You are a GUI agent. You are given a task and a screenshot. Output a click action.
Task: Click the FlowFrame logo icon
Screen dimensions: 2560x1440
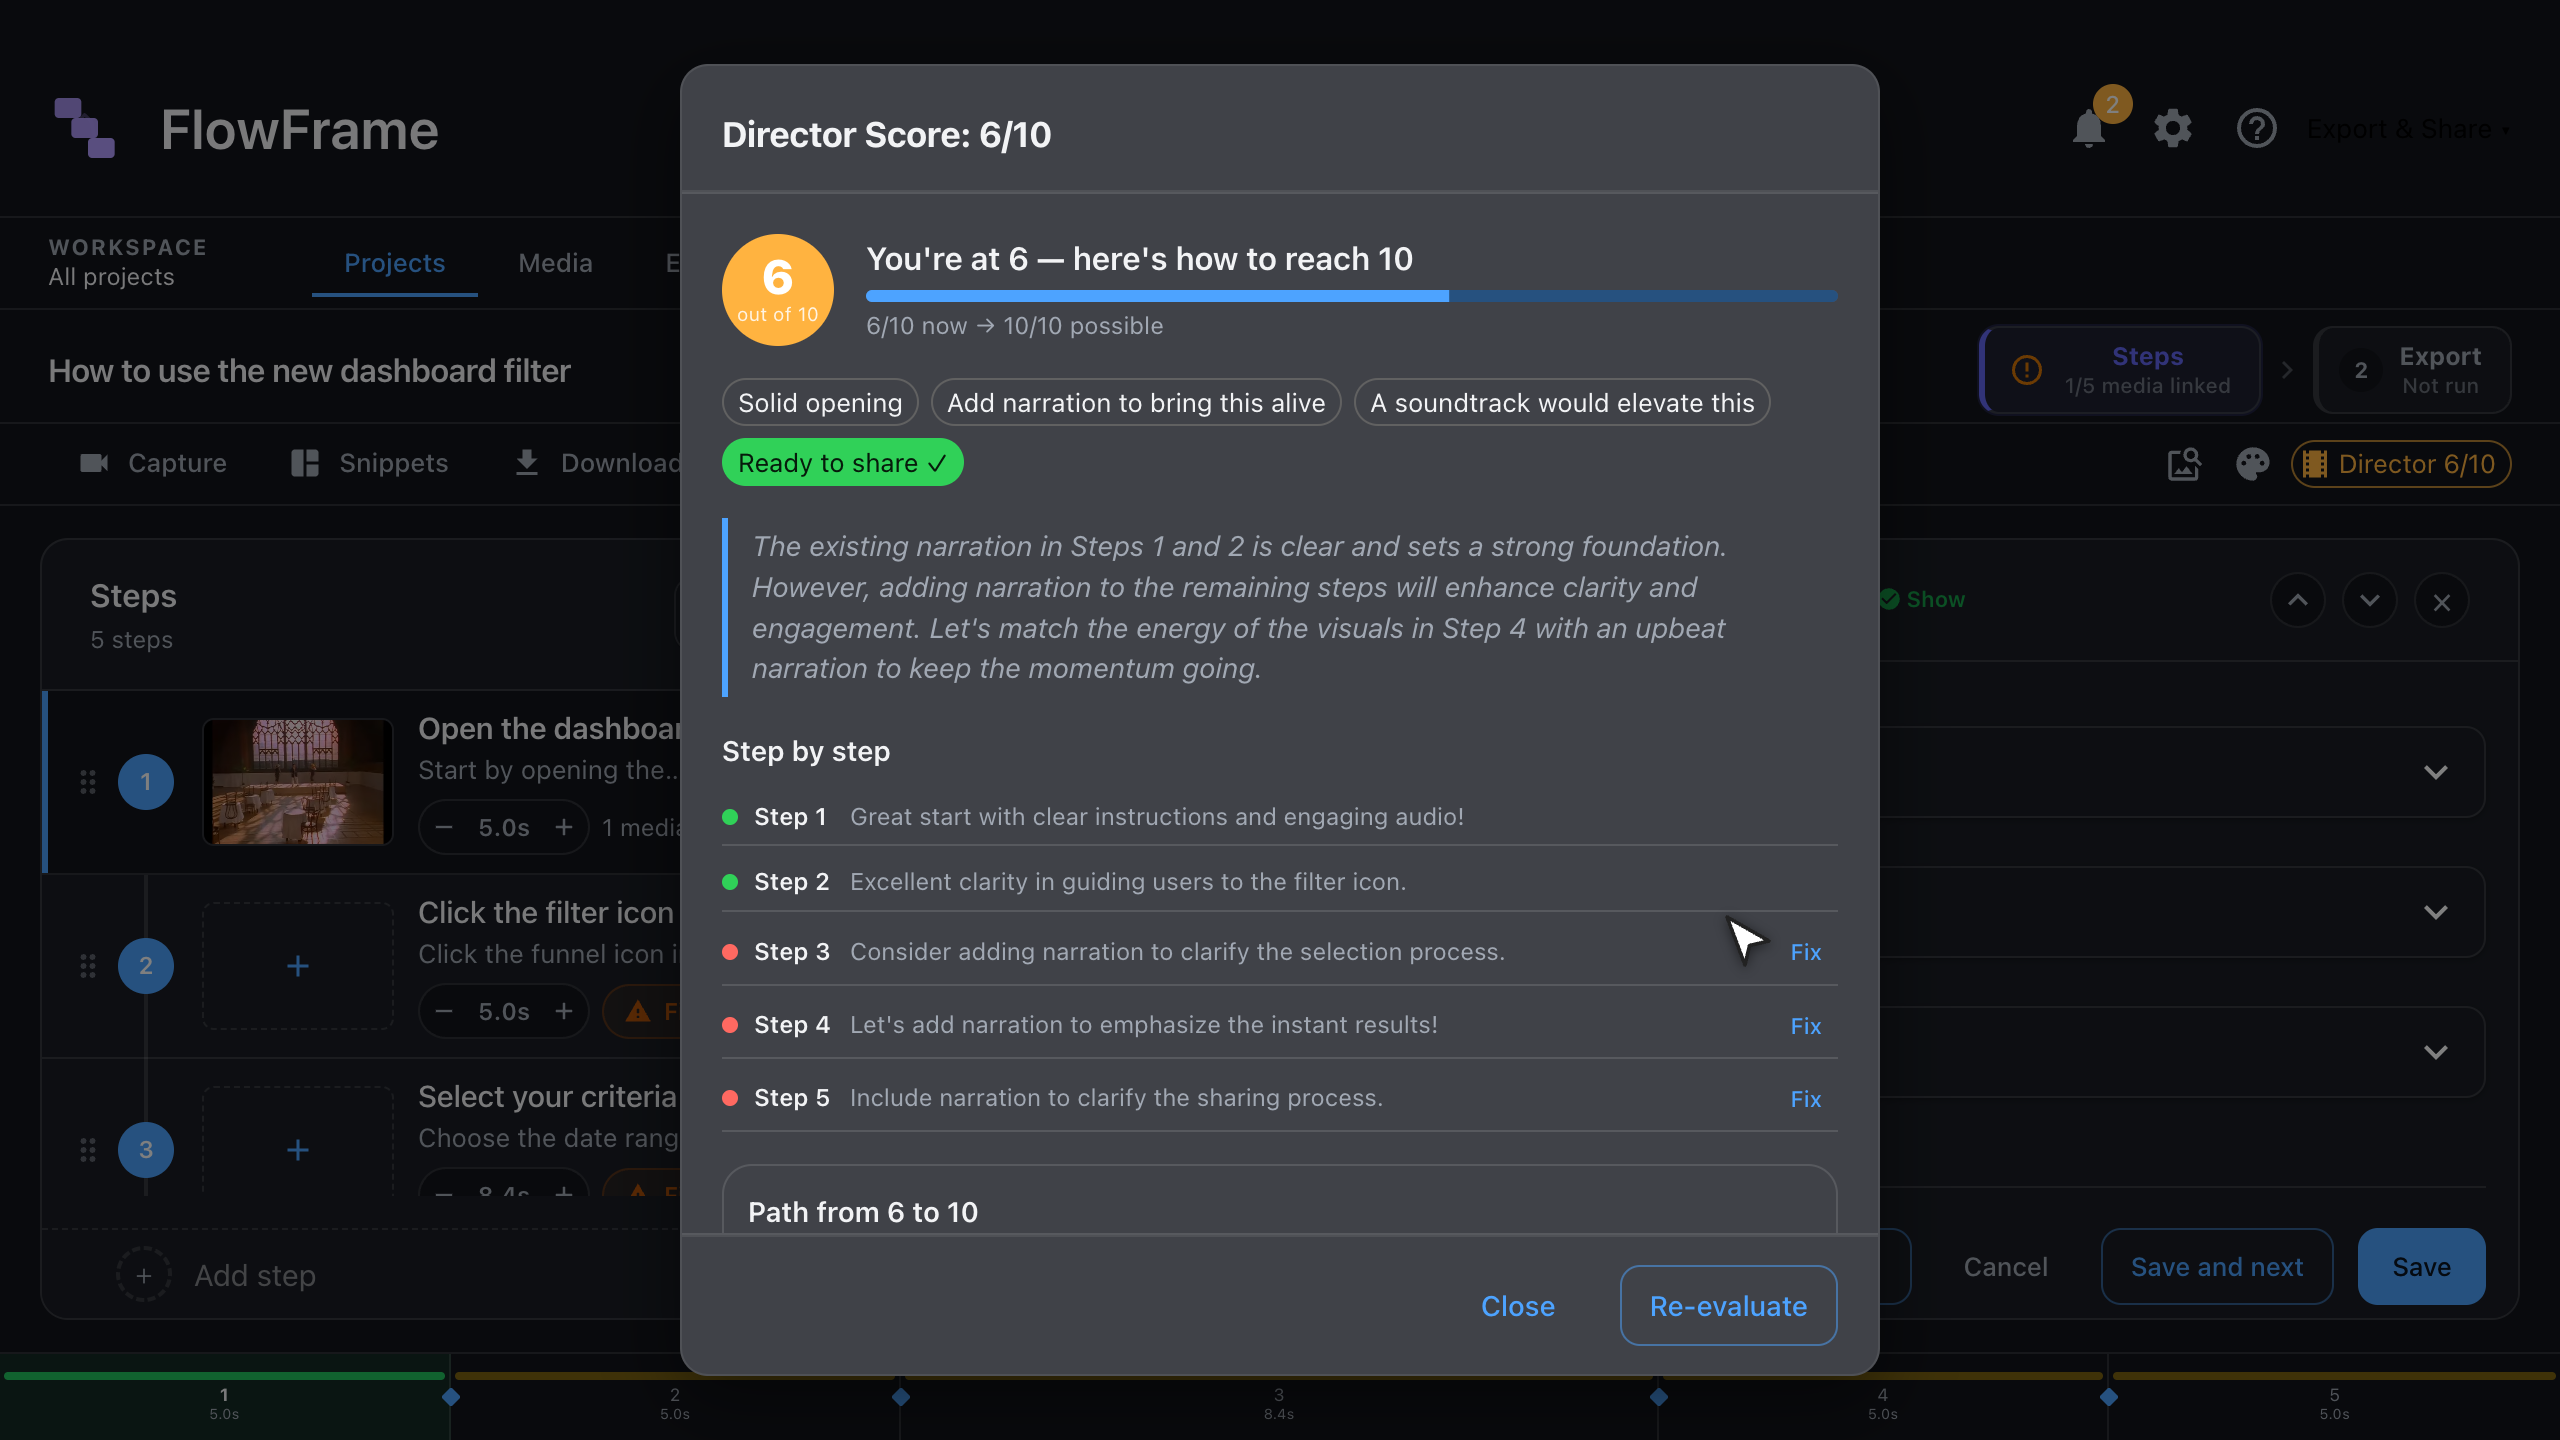pos(85,128)
